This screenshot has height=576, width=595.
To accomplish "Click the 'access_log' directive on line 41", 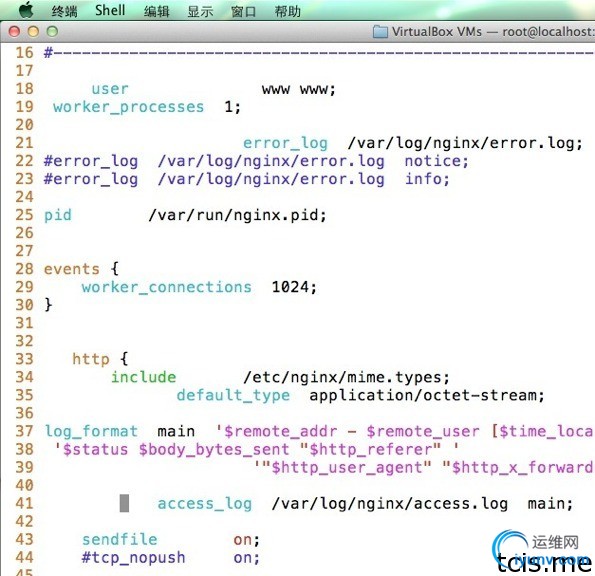I will pyautogui.click(x=205, y=504).
